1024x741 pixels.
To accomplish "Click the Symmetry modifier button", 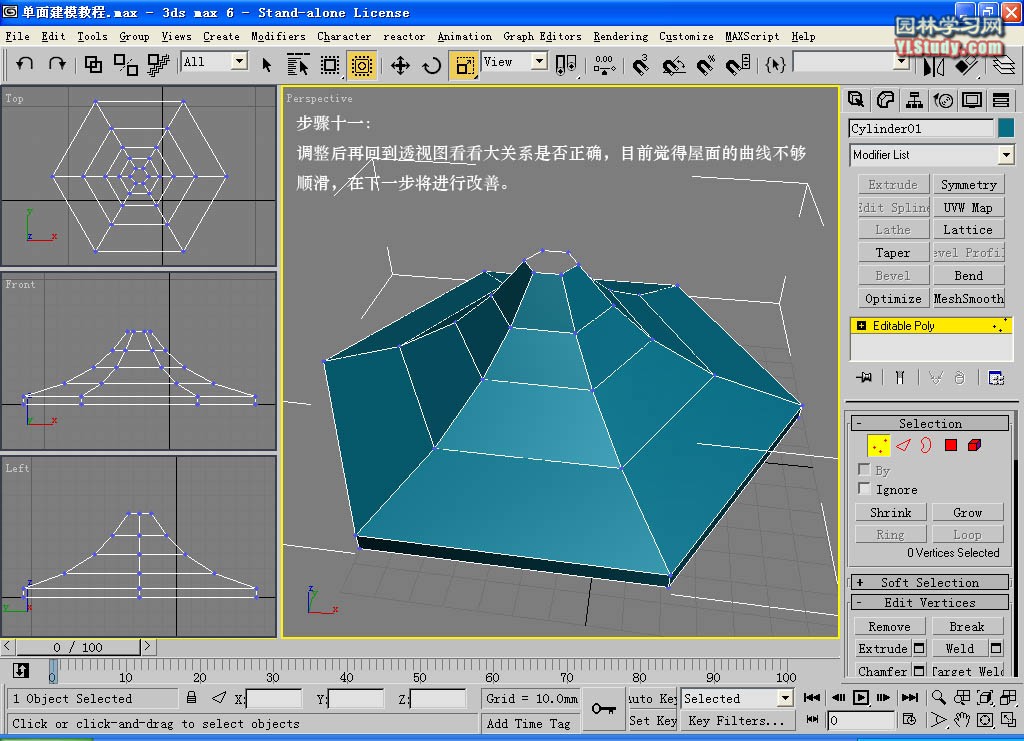I will [x=968, y=185].
